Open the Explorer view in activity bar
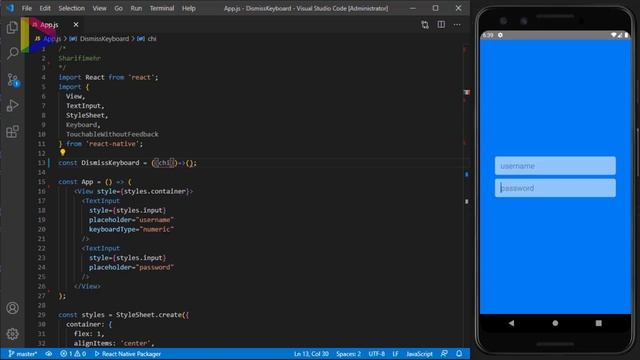Viewport: 640px width, 360px height. 12,27
